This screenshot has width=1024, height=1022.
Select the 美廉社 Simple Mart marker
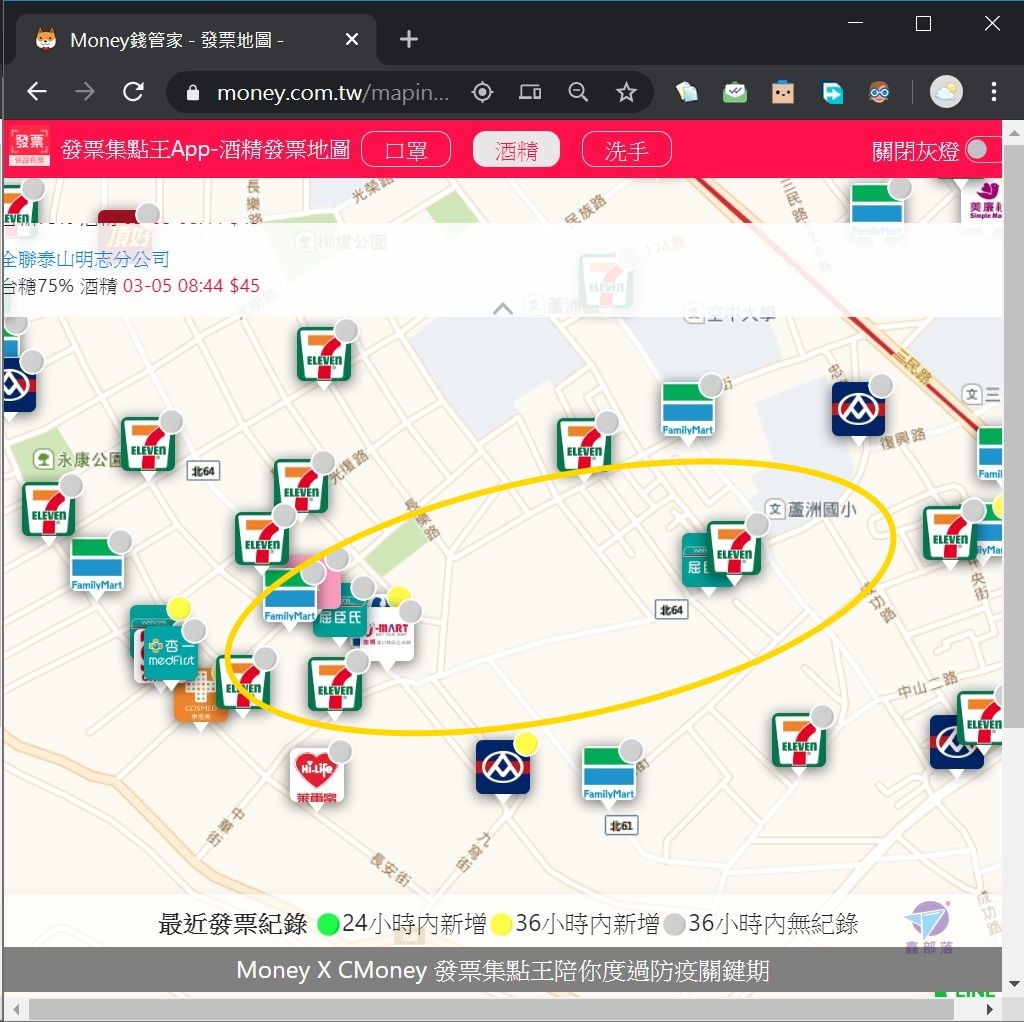[x=985, y=202]
